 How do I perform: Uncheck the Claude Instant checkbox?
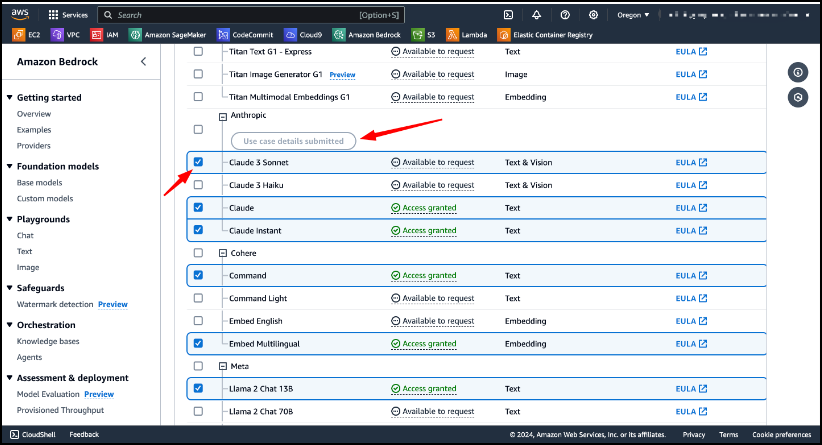click(x=198, y=230)
